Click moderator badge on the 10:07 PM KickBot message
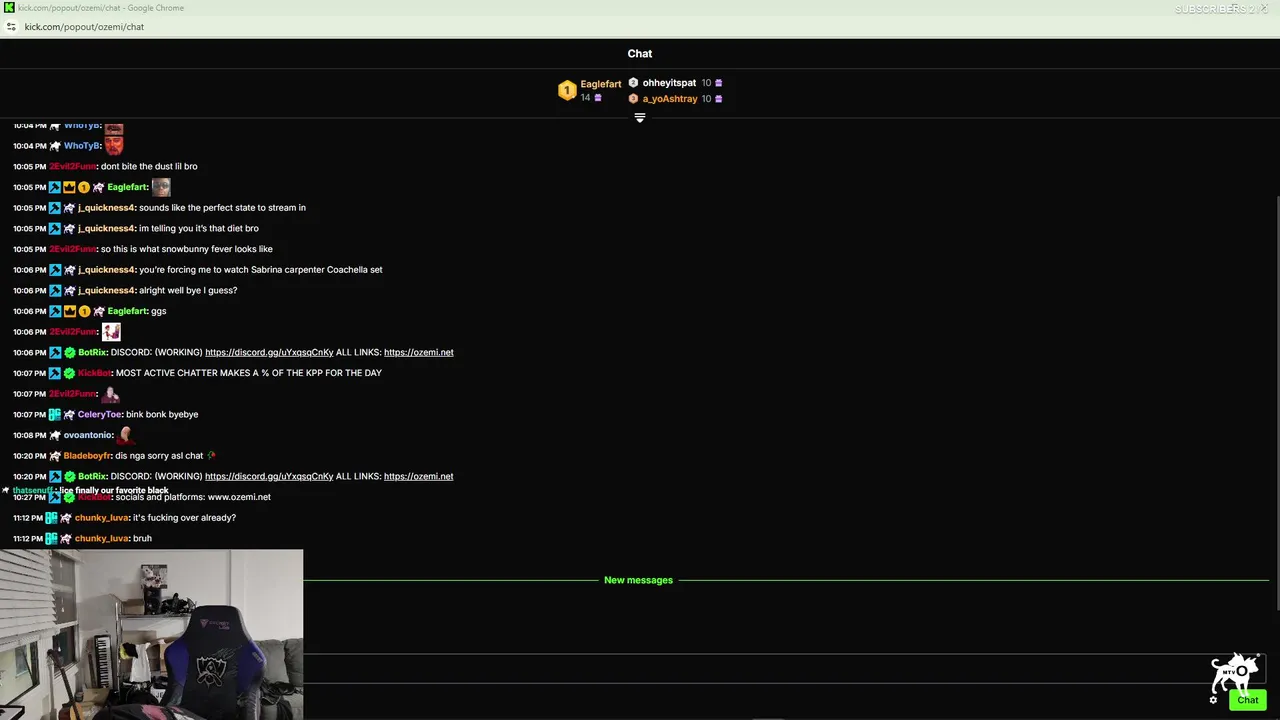1280x720 pixels. (55, 373)
